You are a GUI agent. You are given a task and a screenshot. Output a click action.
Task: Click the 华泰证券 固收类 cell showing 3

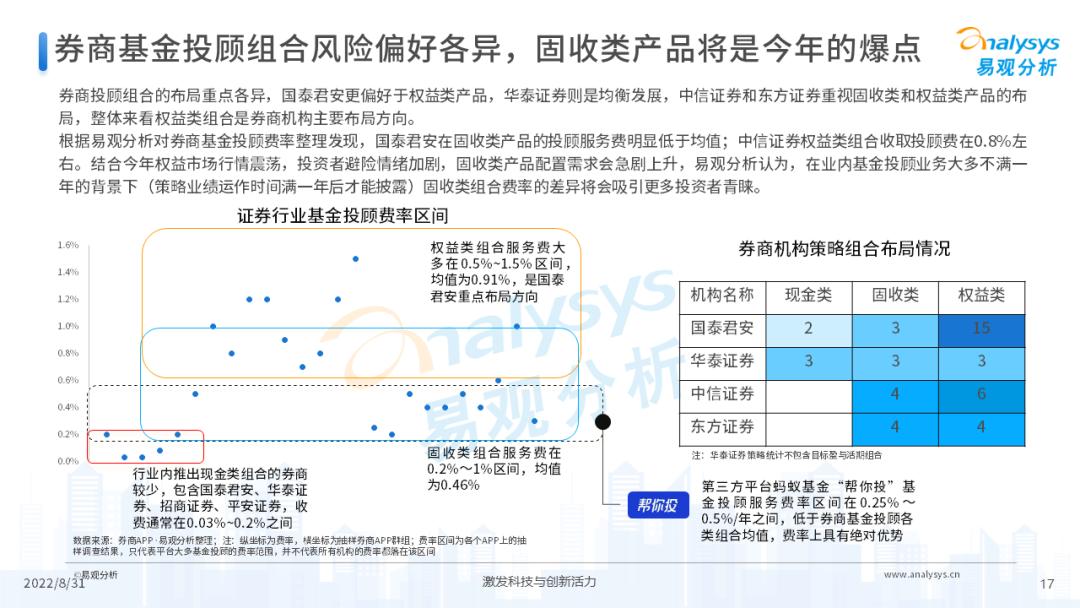click(x=895, y=362)
